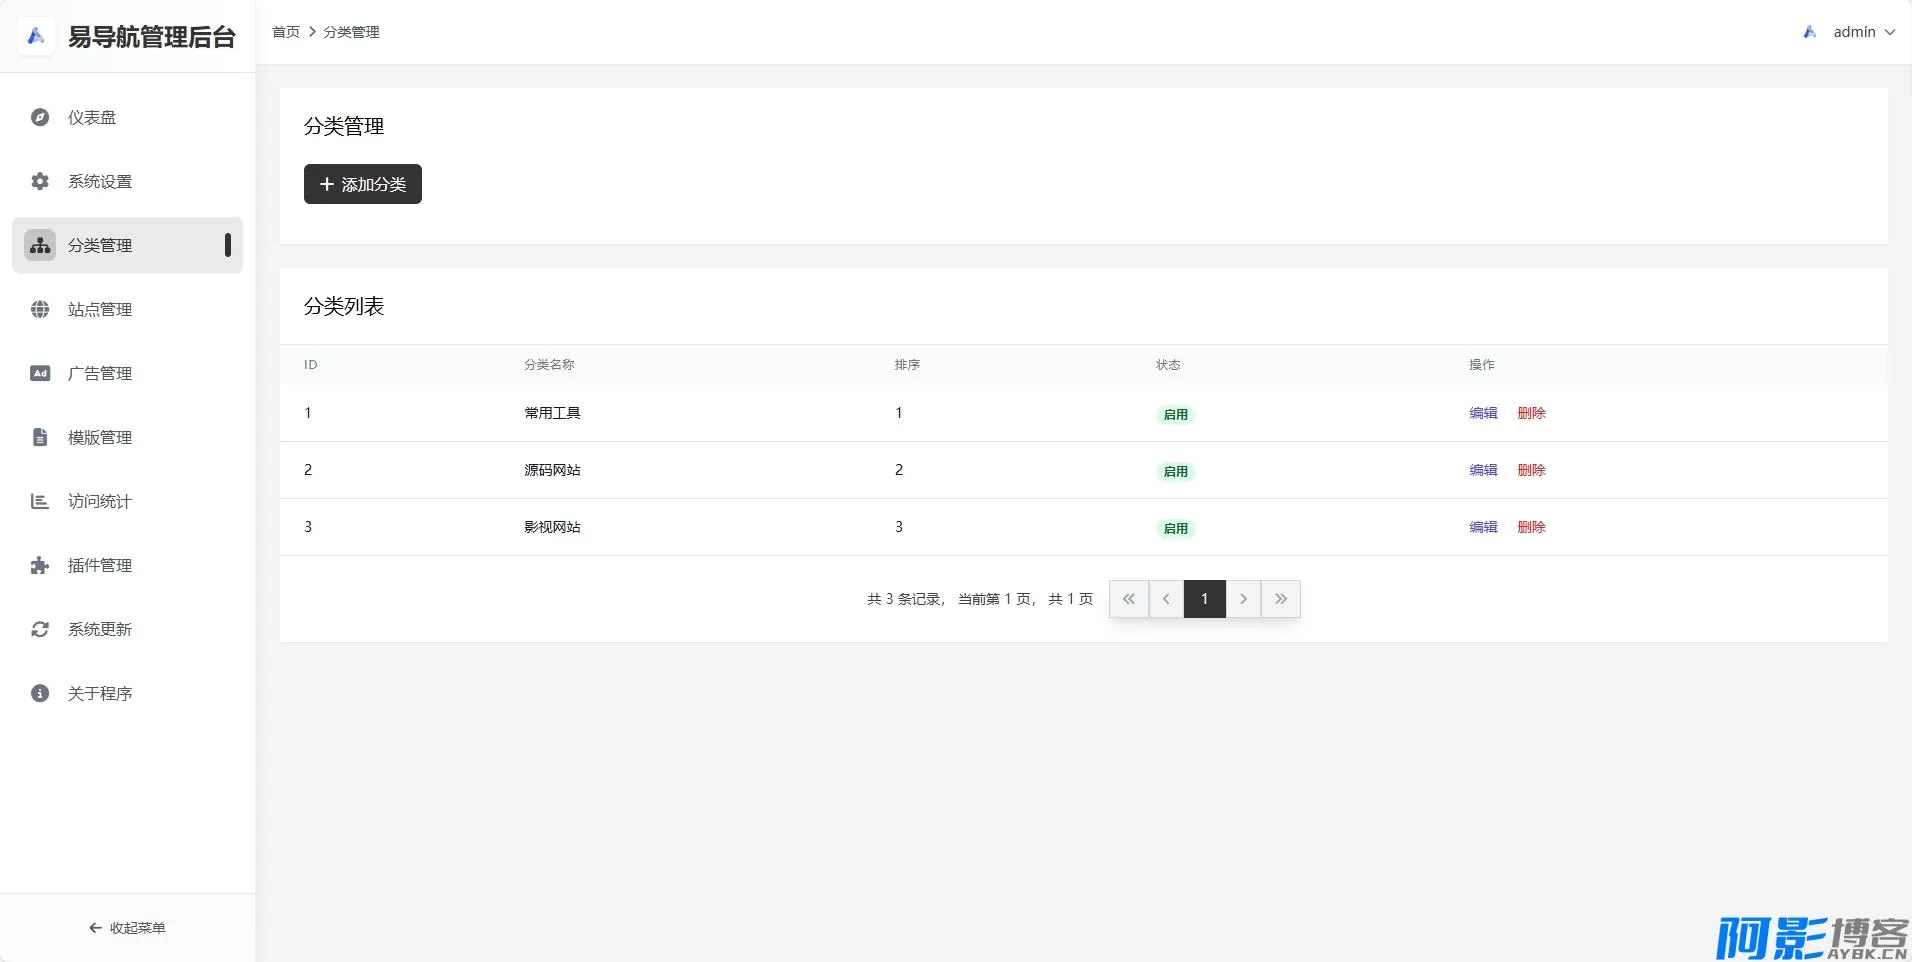The image size is (1912, 962).
Task: Open the about program info icon
Action: click(x=40, y=693)
